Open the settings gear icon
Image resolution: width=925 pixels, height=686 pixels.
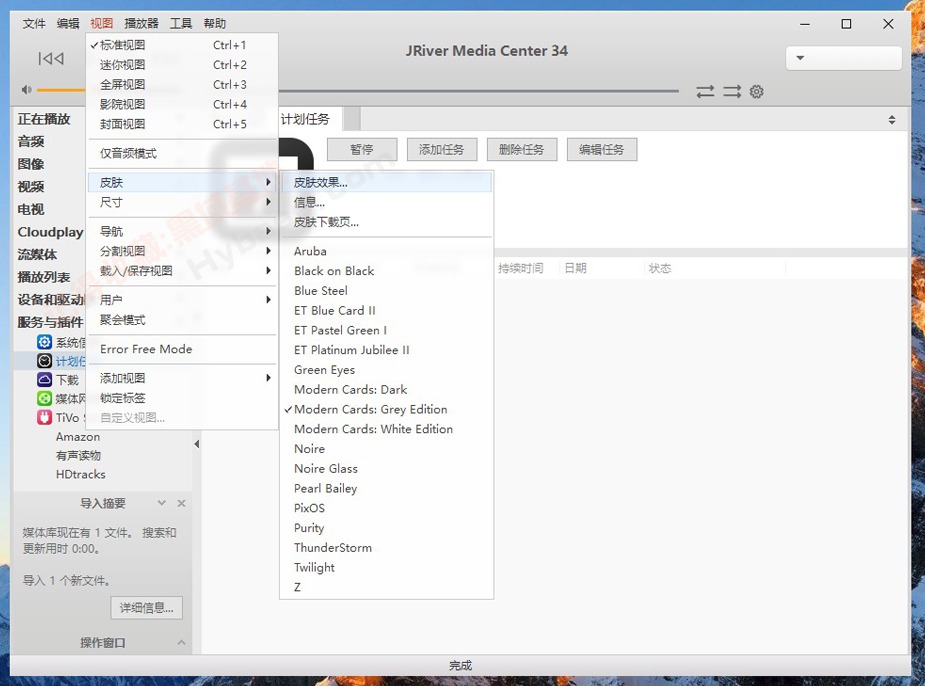756,91
